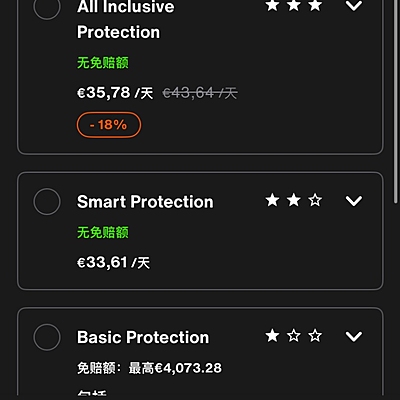Click the empty third star of Smart Protection

click(315, 200)
